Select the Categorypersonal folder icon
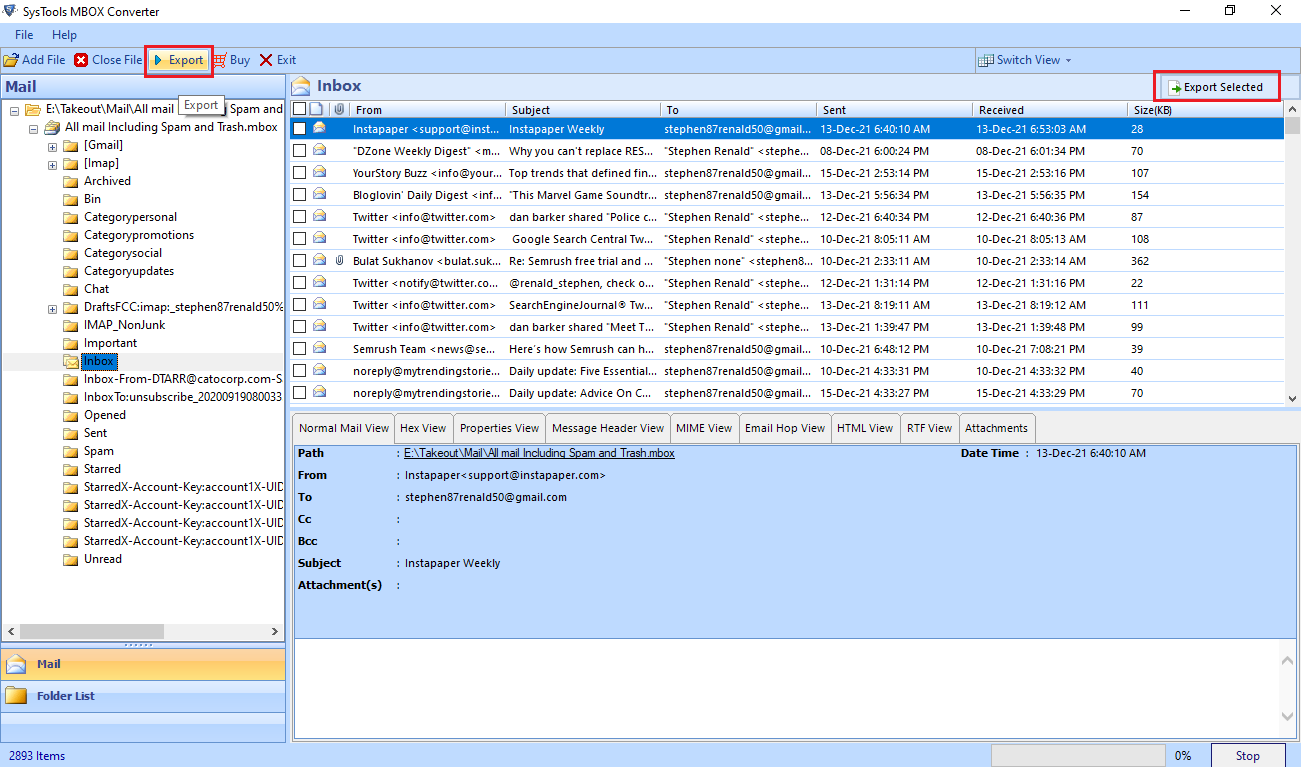This screenshot has width=1301, height=767. 71,218
